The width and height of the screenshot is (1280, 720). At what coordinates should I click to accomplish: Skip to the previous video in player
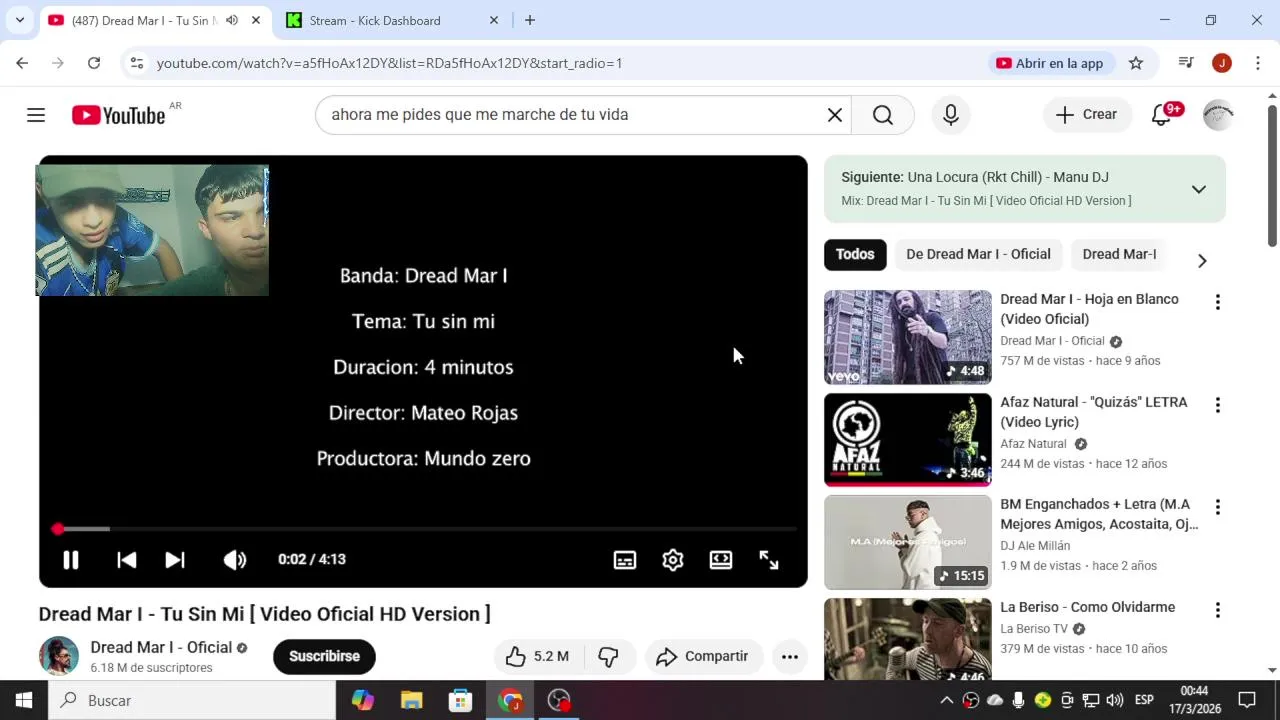coord(126,560)
